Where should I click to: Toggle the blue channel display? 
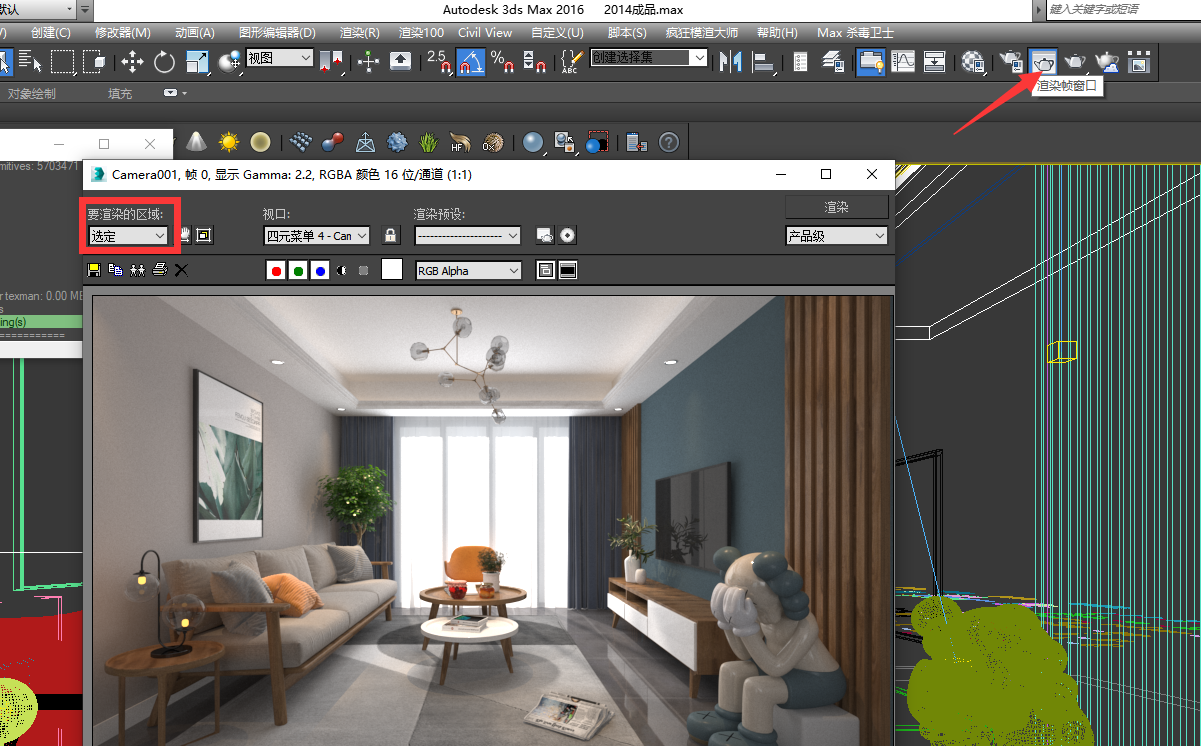pos(319,271)
